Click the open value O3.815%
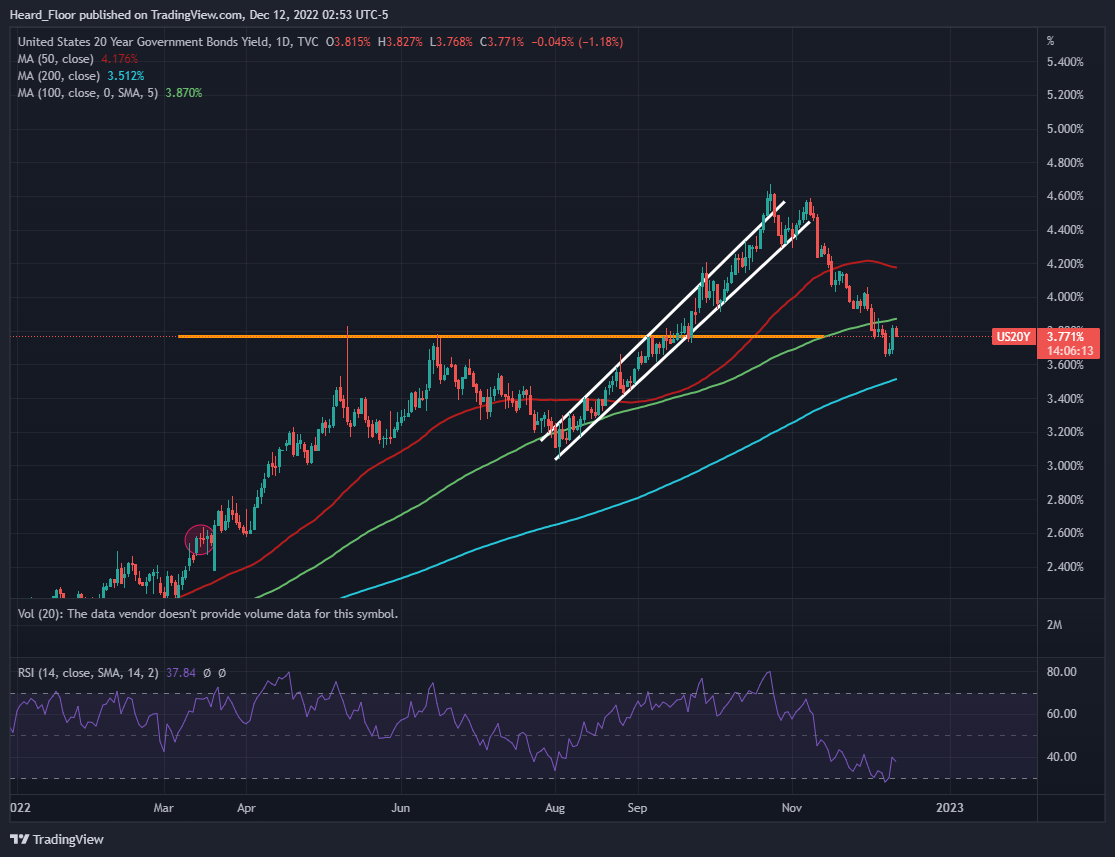 click(x=348, y=42)
